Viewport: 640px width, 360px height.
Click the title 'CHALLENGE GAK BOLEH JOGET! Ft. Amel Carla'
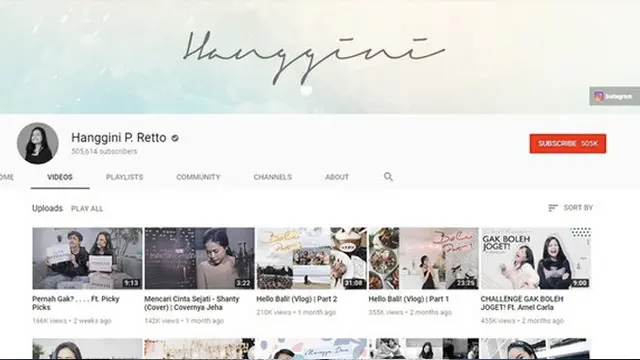click(522, 303)
